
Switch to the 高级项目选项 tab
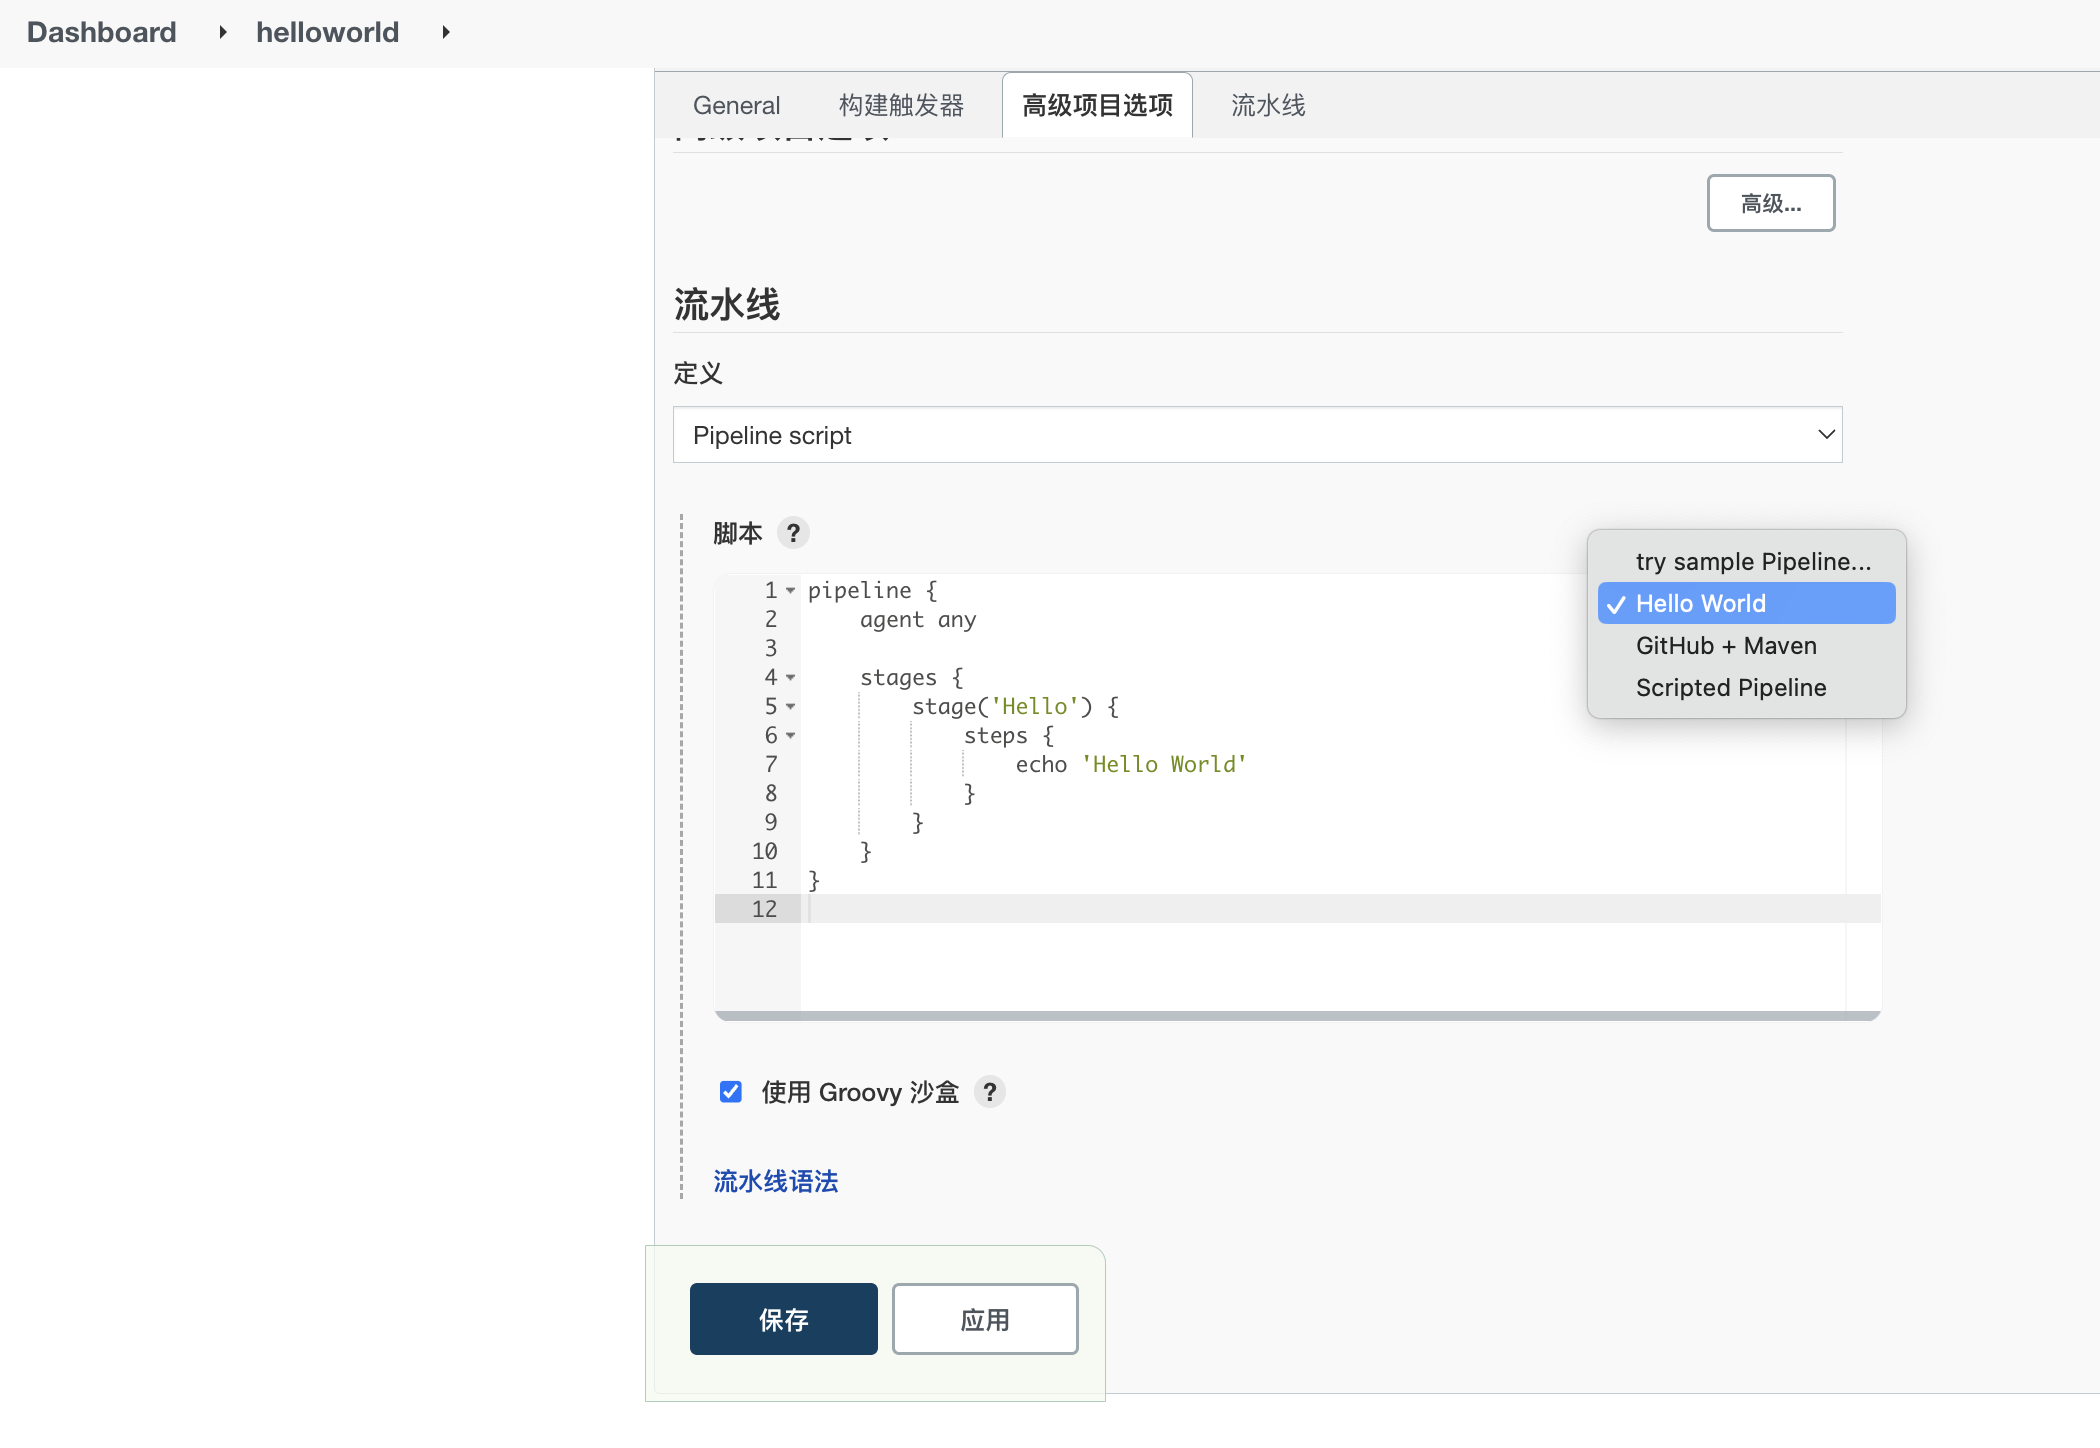pos(1097,105)
